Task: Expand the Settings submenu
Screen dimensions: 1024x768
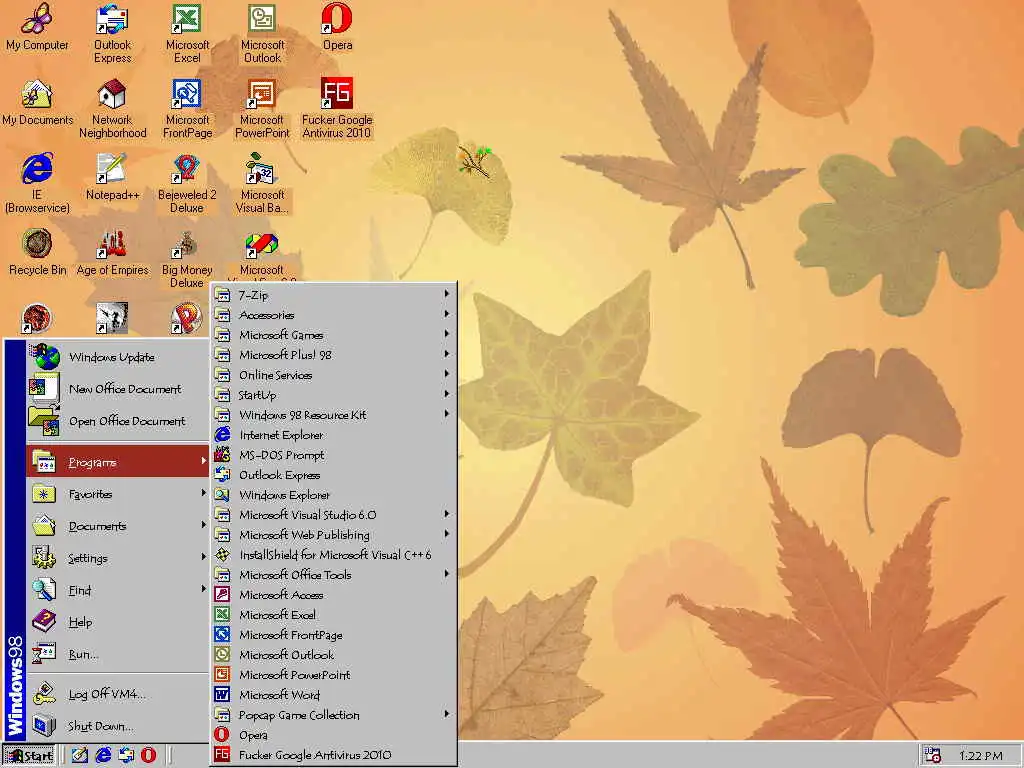Action: coord(118,558)
